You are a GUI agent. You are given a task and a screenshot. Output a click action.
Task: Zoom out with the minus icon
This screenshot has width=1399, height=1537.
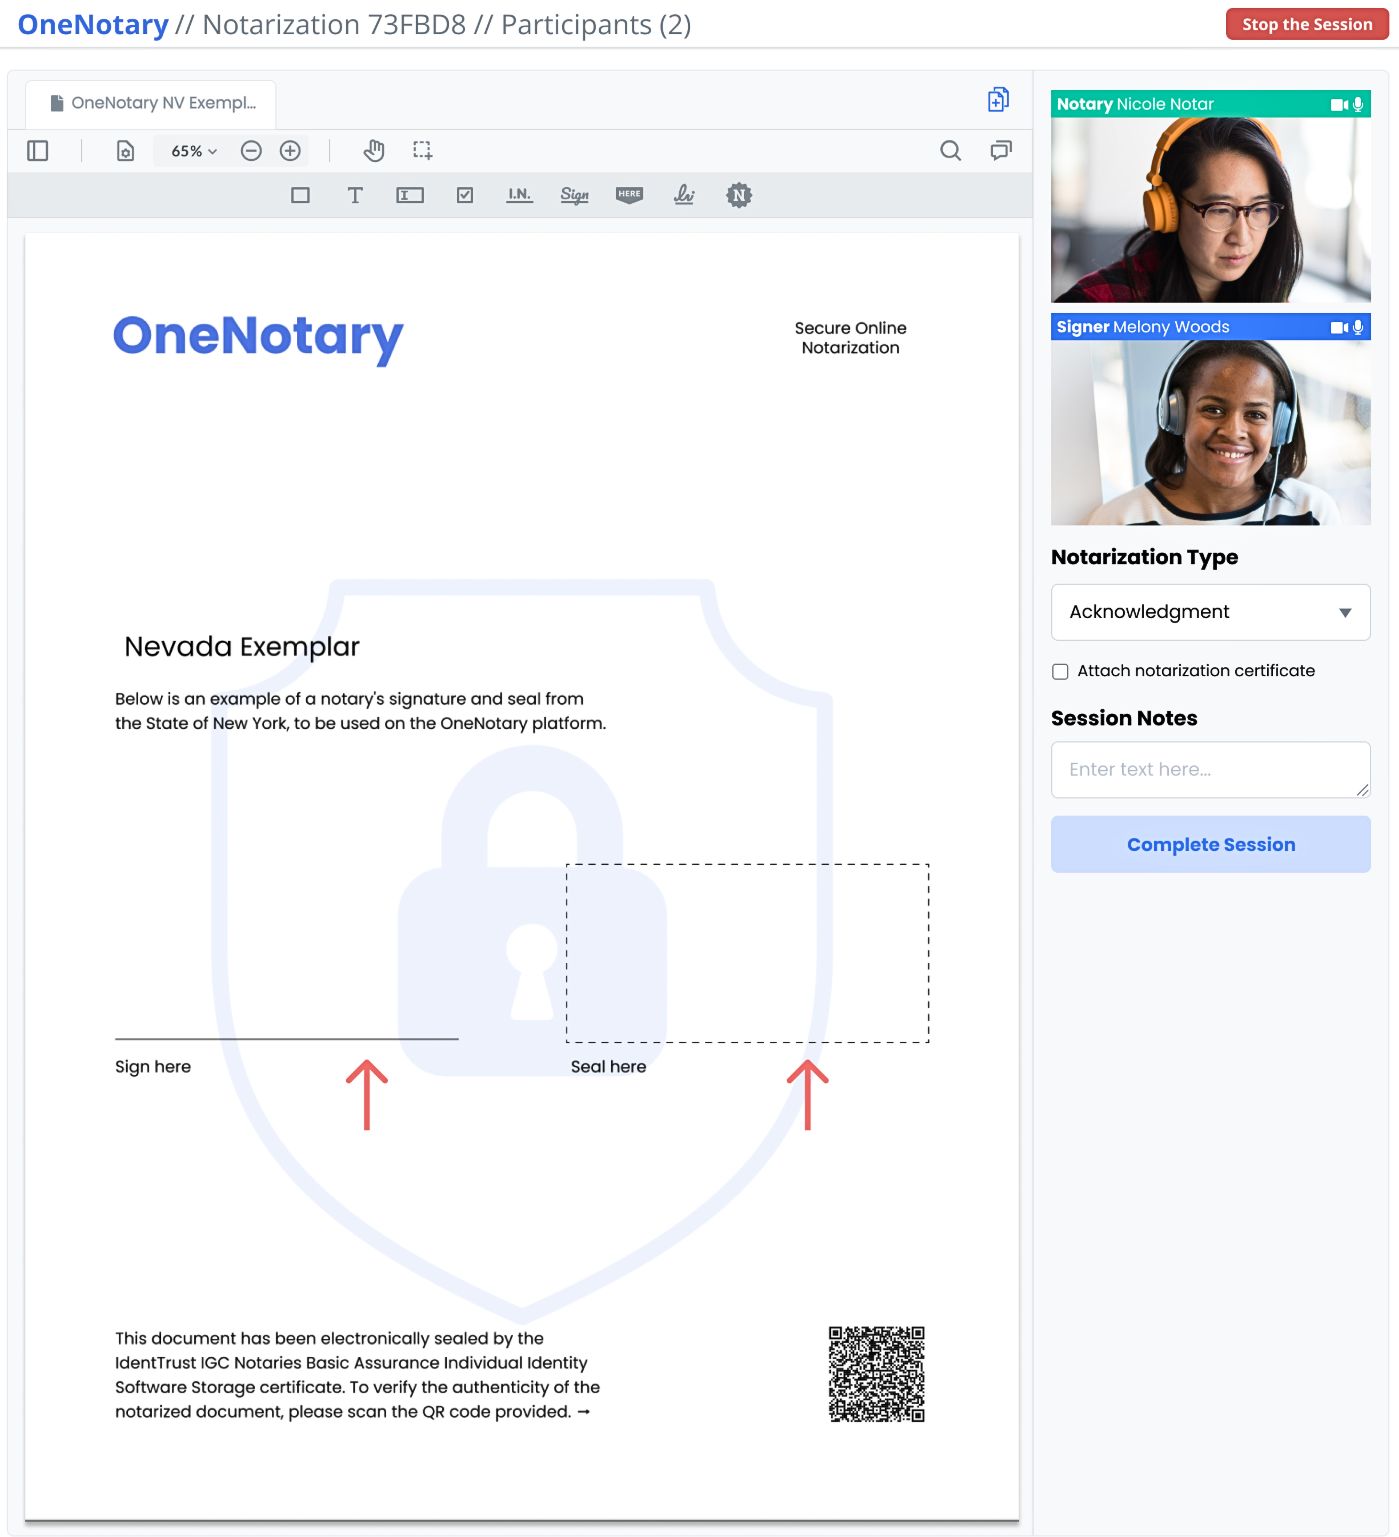[x=251, y=151]
